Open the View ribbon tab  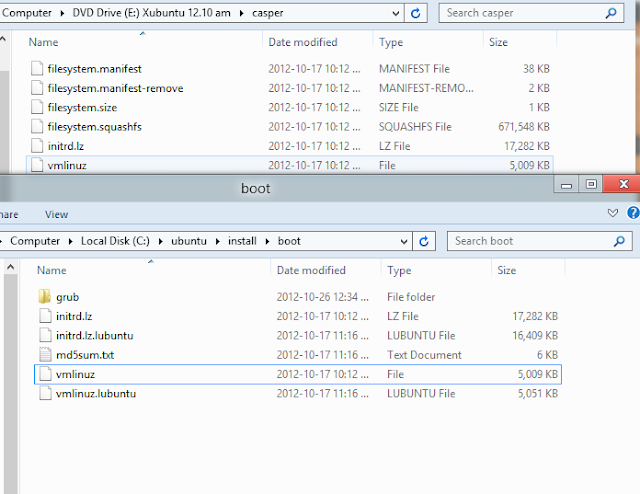coord(56,215)
